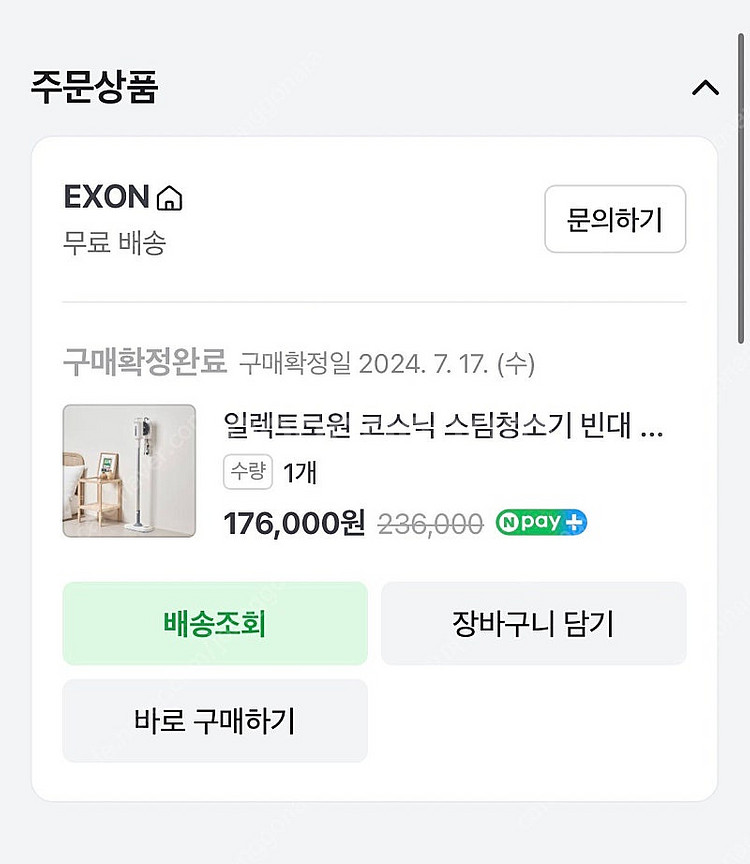Click the home icon beside EXON
750x864 pixels.
[170, 198]
